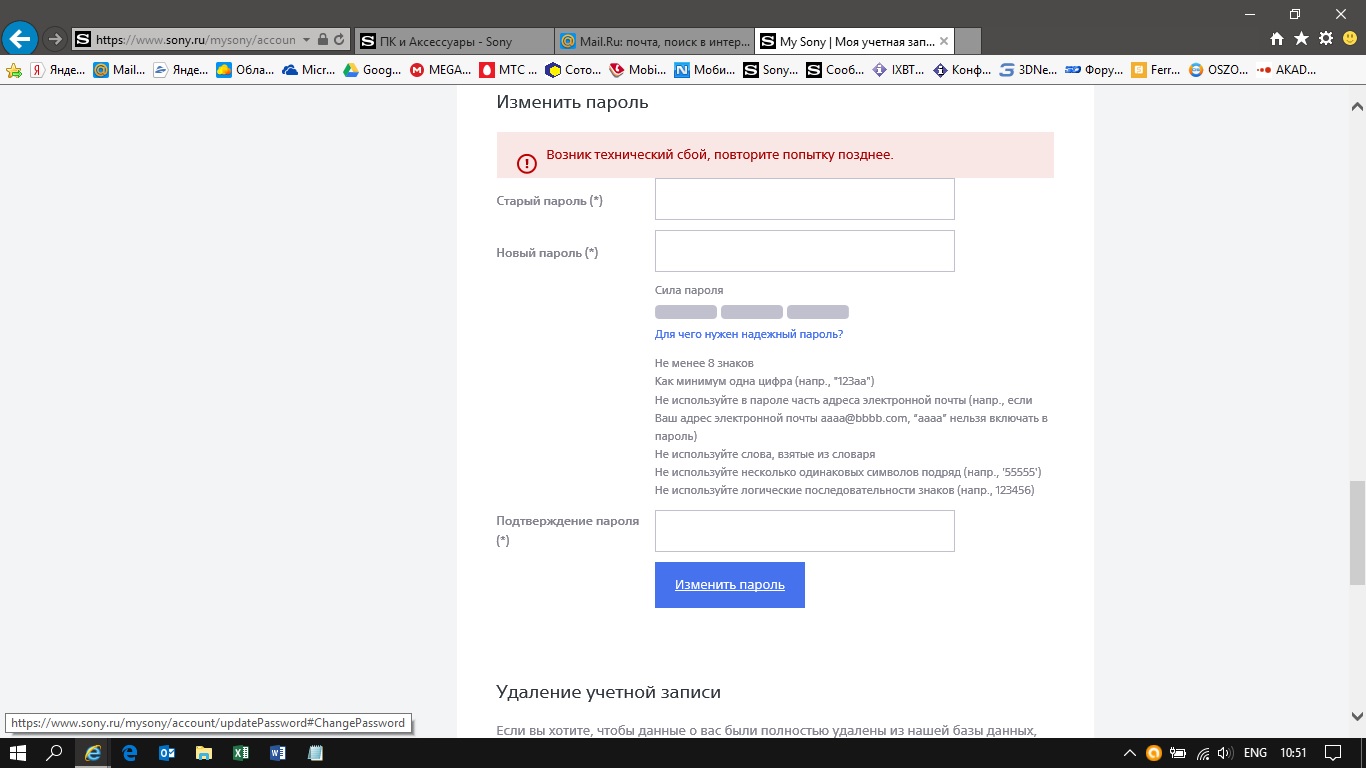Click the sony.ru URL address field
Viewport: 1366px width, 768px height.
coord(195,40)
